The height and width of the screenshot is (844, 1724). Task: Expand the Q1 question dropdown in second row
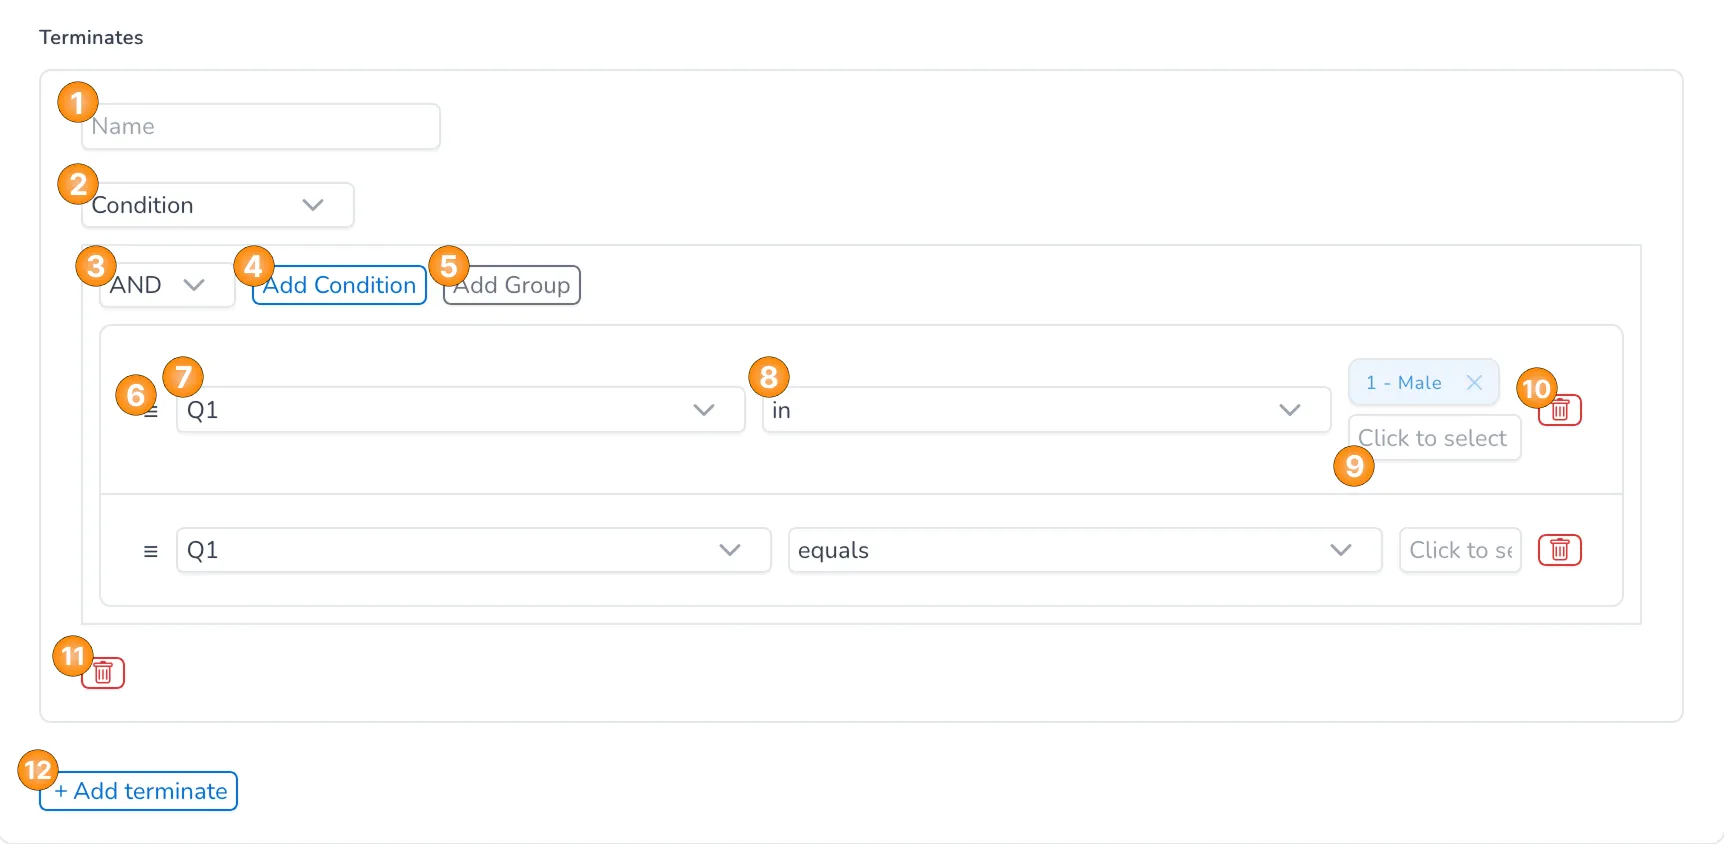point(473,550)
